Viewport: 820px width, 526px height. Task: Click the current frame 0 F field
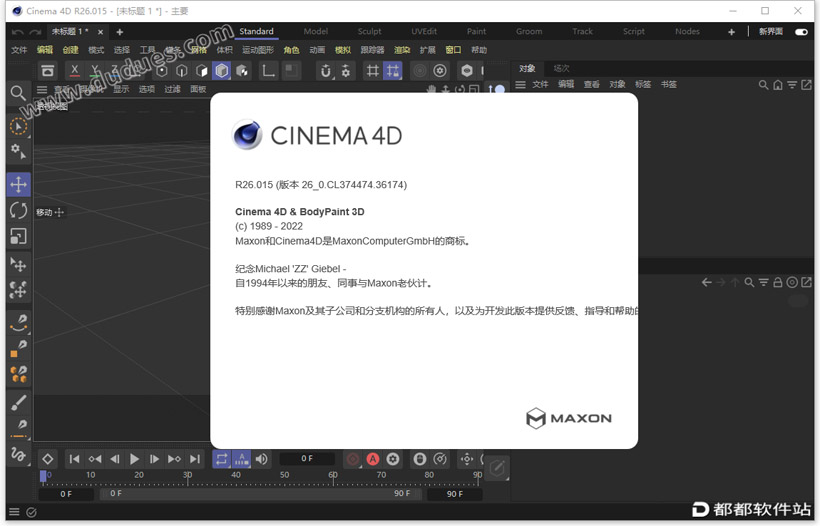click(307, 459)
